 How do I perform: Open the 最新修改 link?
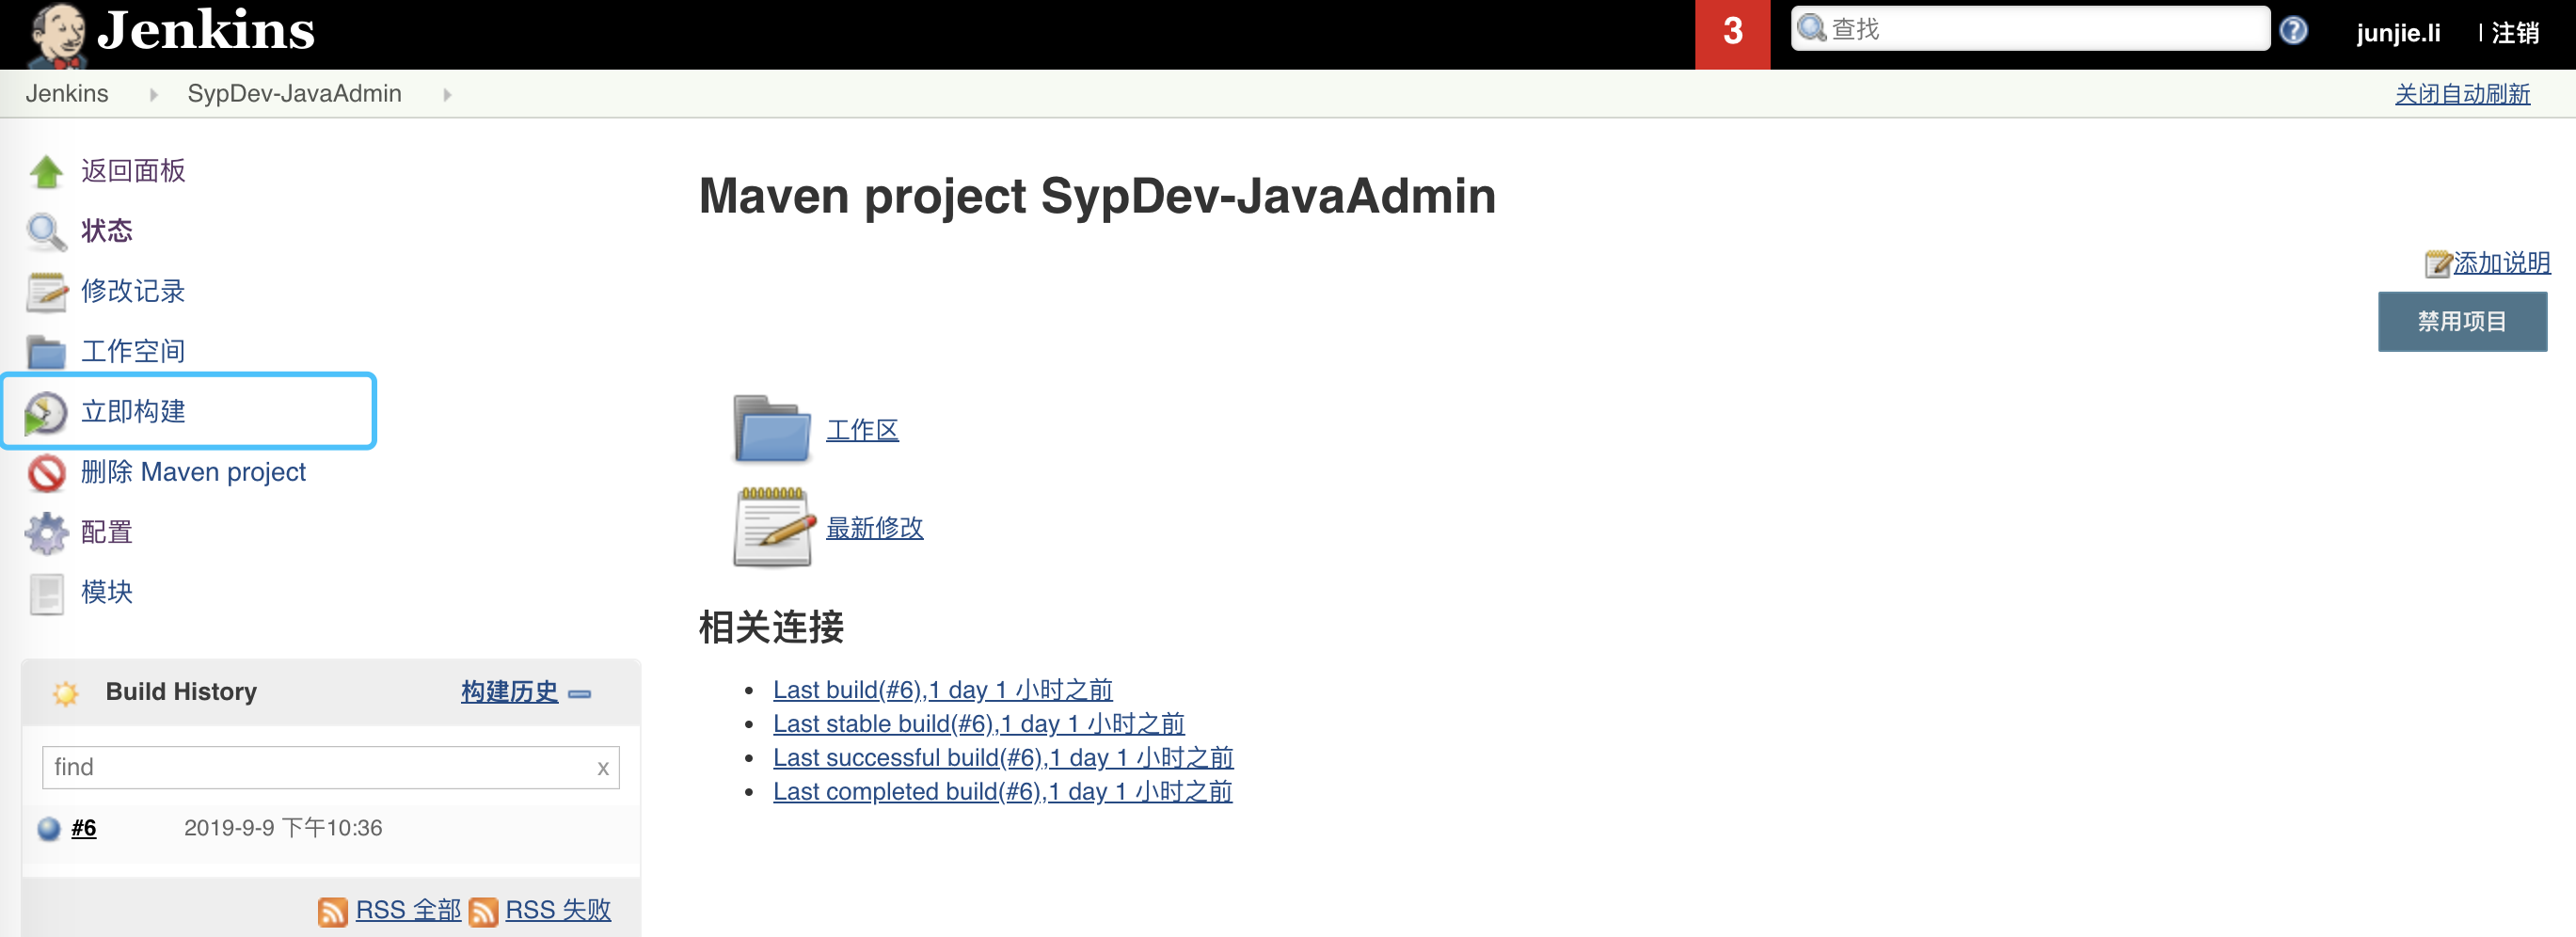(x=875, y=528)
